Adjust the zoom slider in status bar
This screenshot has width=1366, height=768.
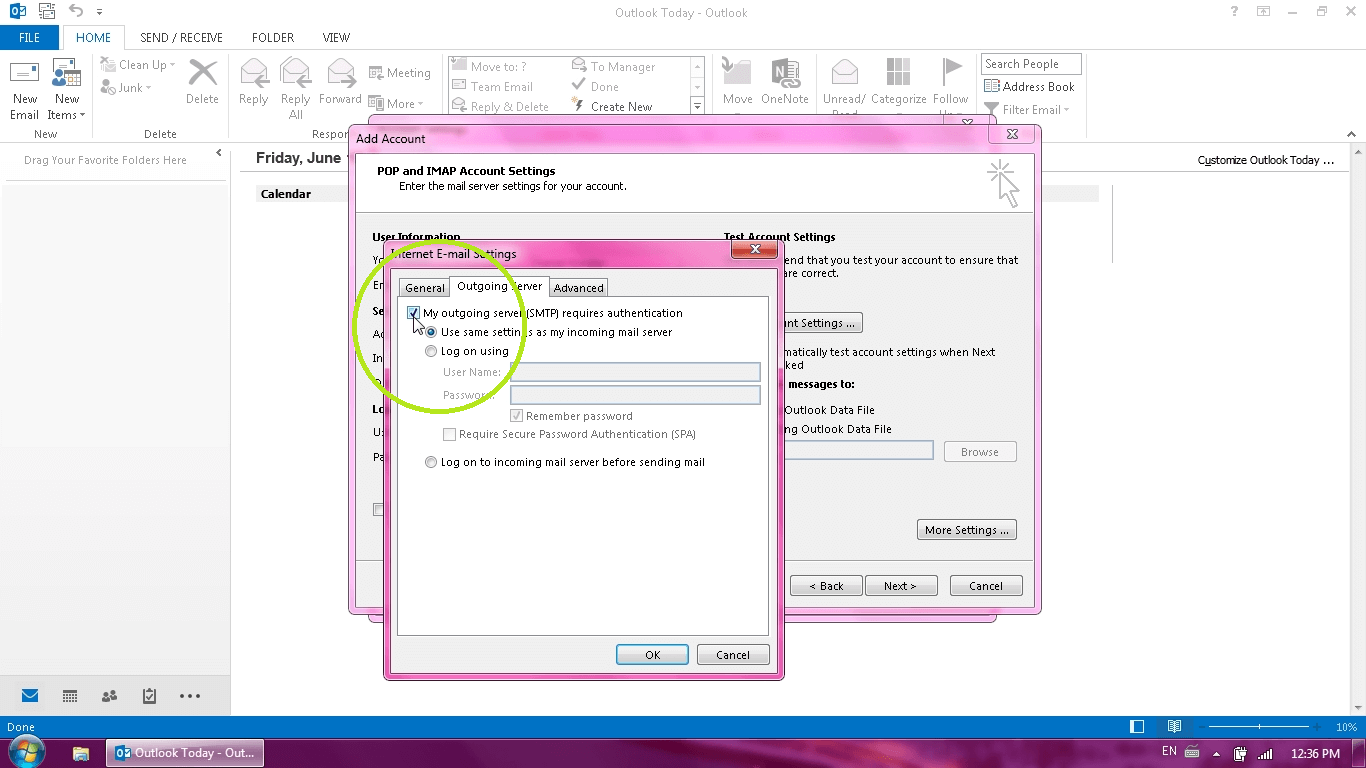coord(1259,727)
